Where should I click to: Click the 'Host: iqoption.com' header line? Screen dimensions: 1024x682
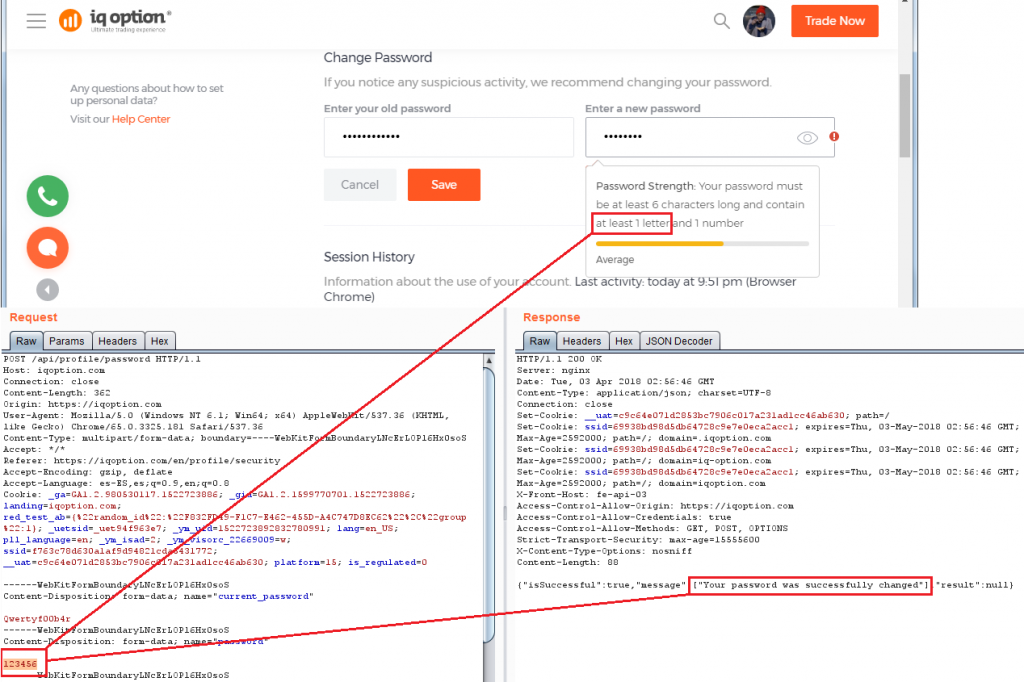coord(54,370)
